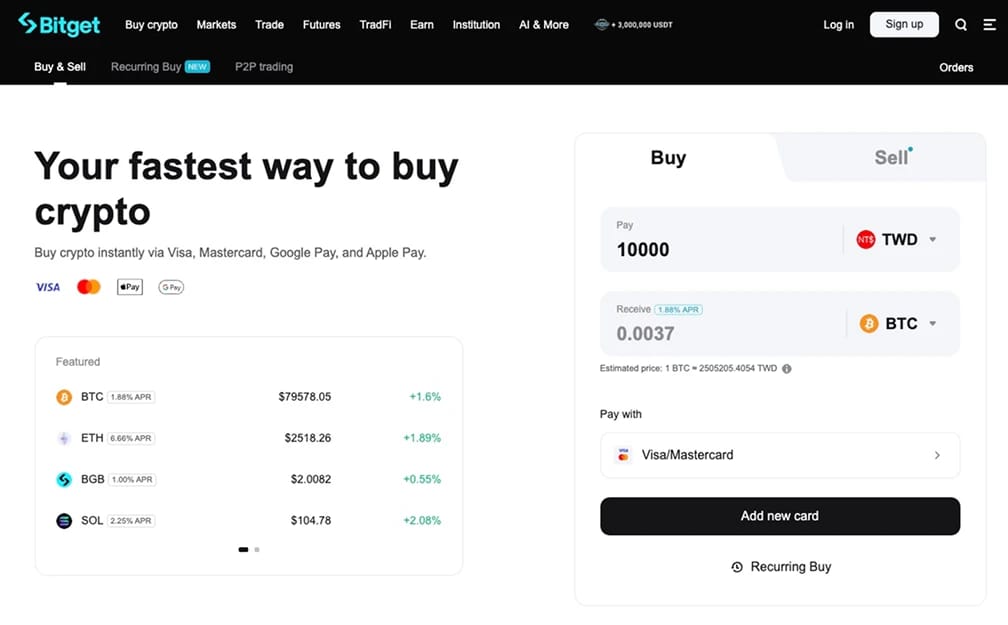Open the TWD currency dropdown arrow

tap(932, 240)
